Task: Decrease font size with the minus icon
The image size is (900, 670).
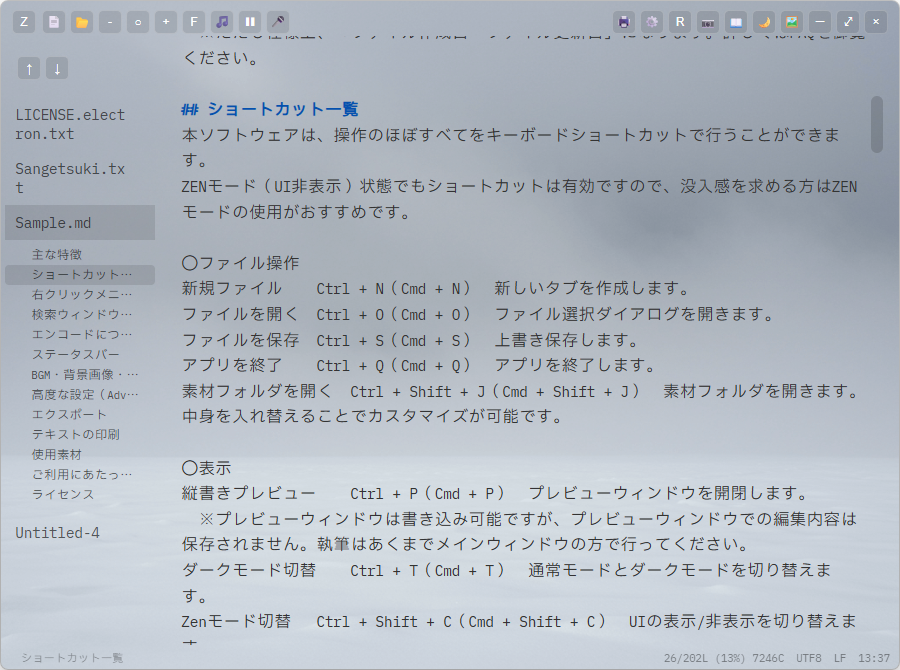Action: (110, 21)
